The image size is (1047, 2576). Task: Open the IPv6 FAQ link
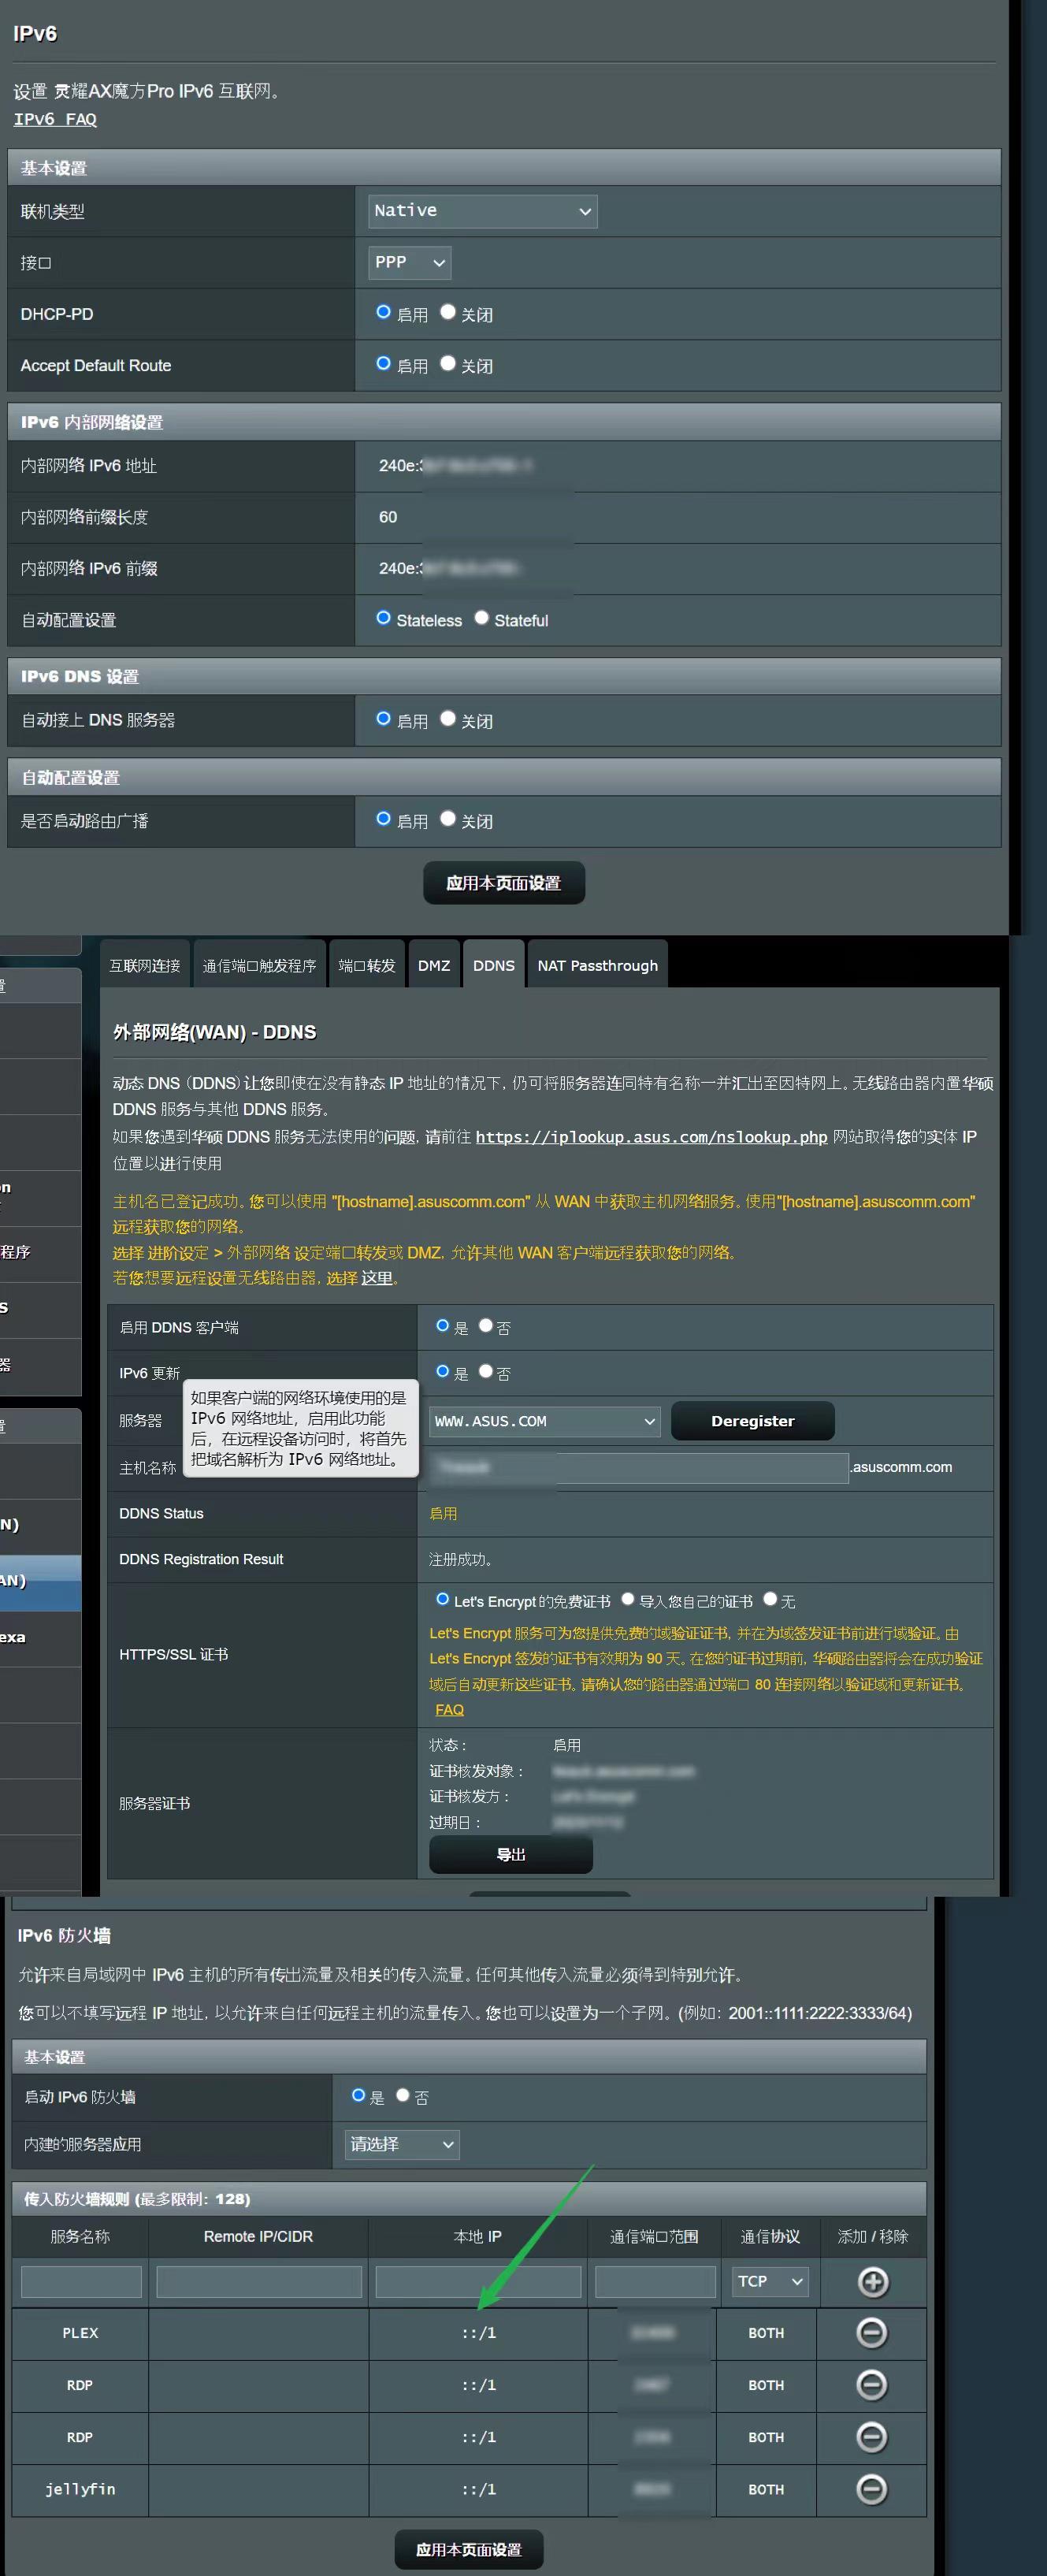(x=55, y=119)
